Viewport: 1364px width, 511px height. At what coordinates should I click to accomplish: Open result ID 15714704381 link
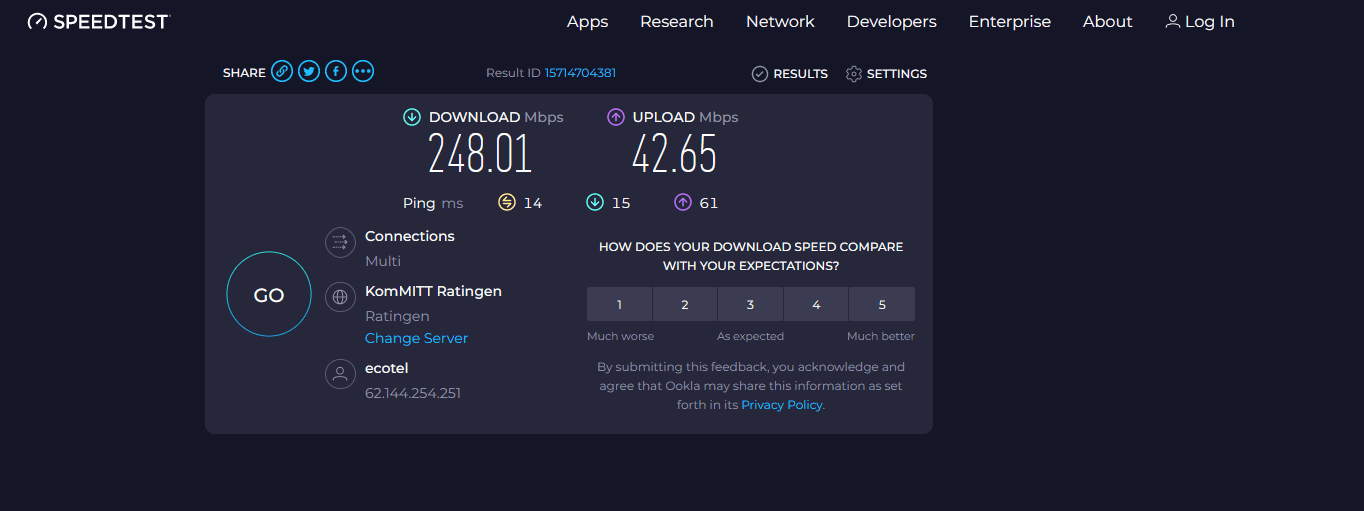pyautogui.click(x=580, y=73)
